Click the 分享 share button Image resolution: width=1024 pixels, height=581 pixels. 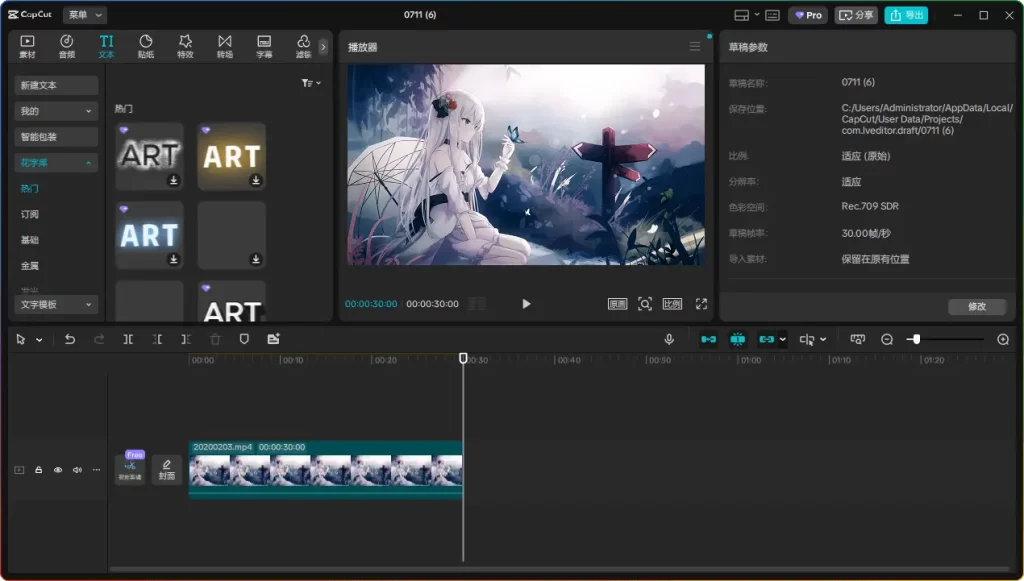(856, 15)
